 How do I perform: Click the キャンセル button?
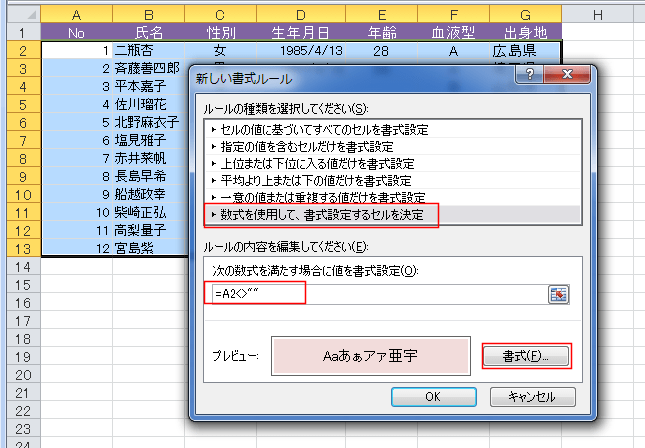pos(532,397)
